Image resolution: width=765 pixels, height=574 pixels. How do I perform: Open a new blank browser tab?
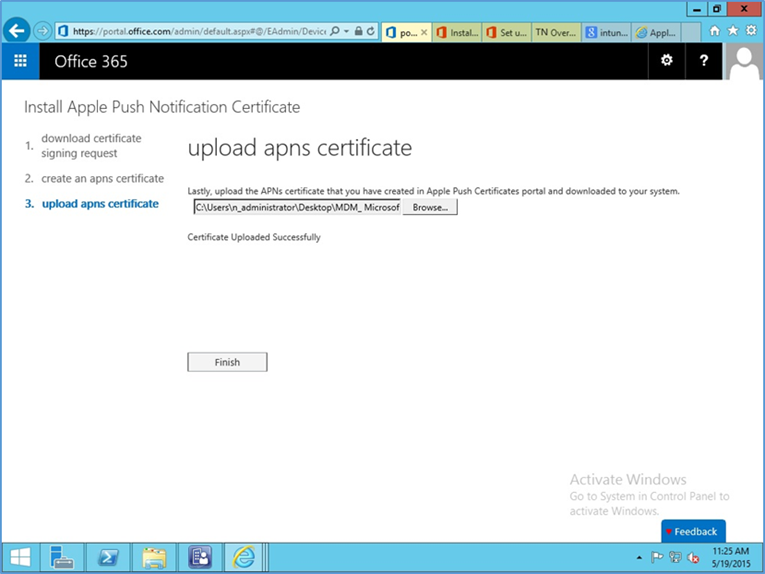pyautogui.click(x=691, y=33)
